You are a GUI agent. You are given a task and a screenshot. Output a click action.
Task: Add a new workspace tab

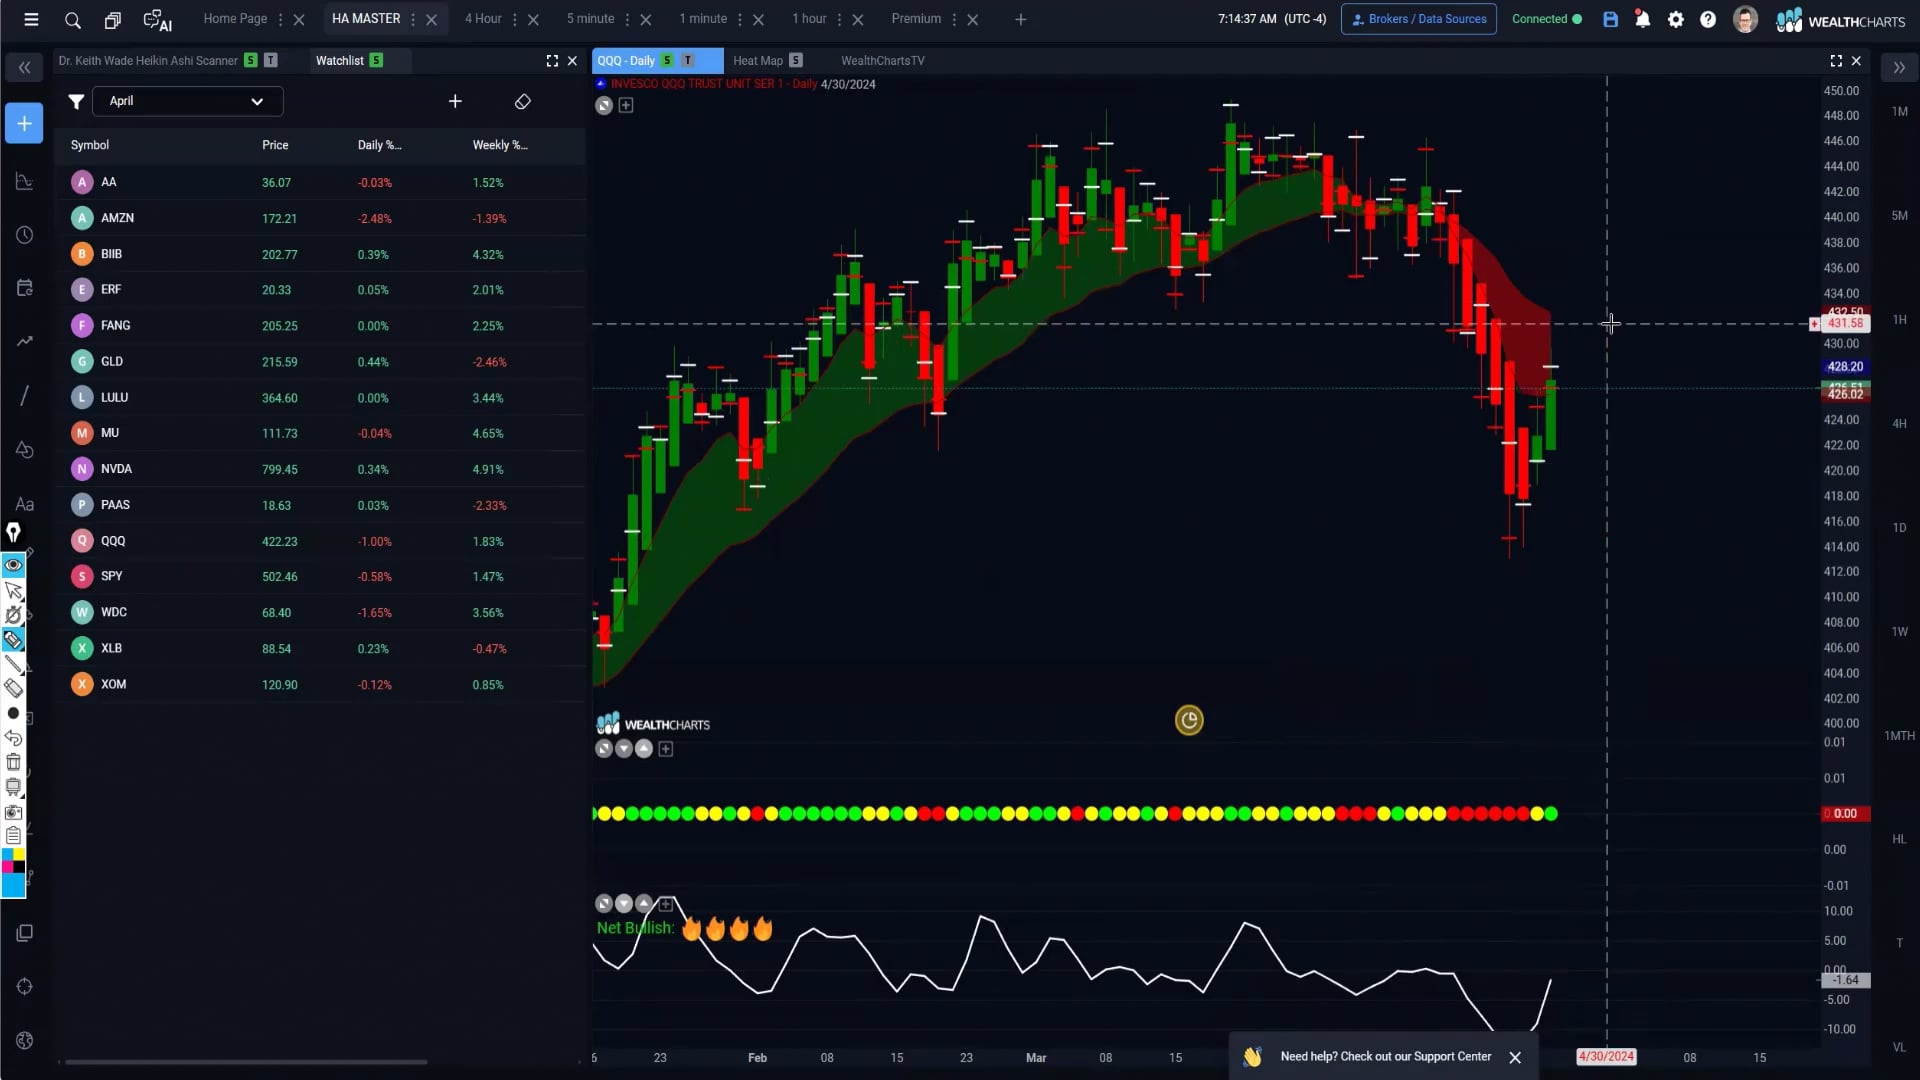click(x=1020, y=19)
